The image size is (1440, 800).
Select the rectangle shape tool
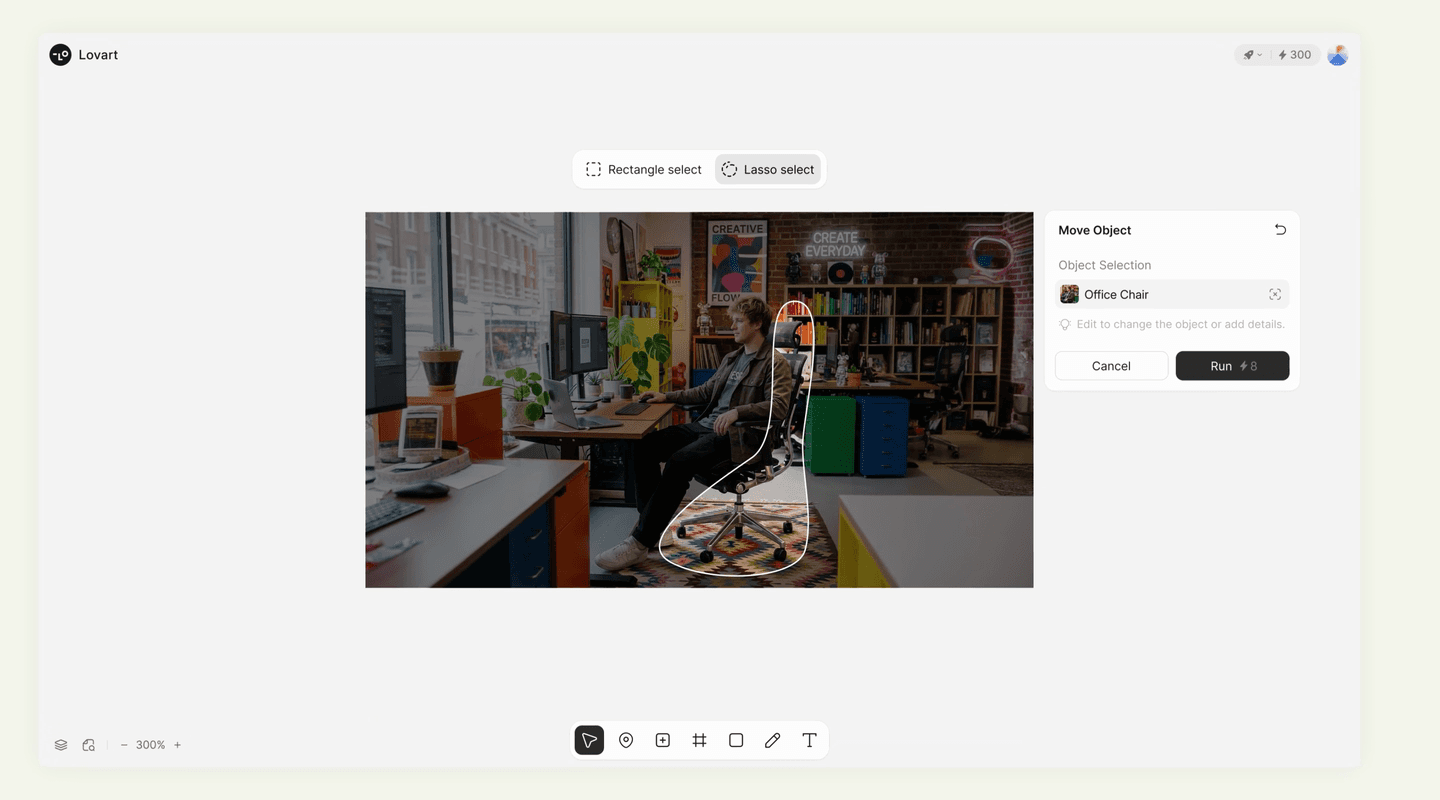click(736, 740)
